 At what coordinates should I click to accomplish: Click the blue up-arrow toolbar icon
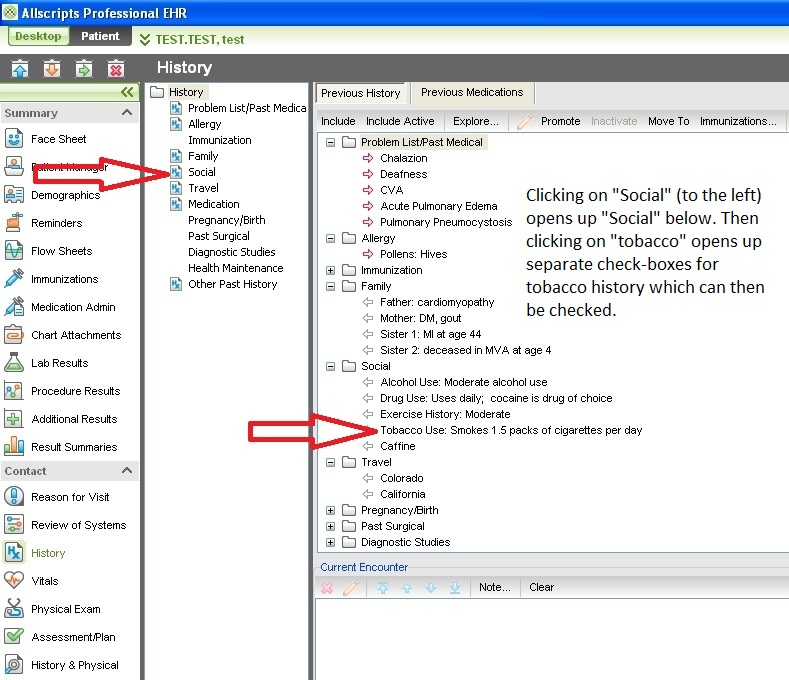point(20,68)
